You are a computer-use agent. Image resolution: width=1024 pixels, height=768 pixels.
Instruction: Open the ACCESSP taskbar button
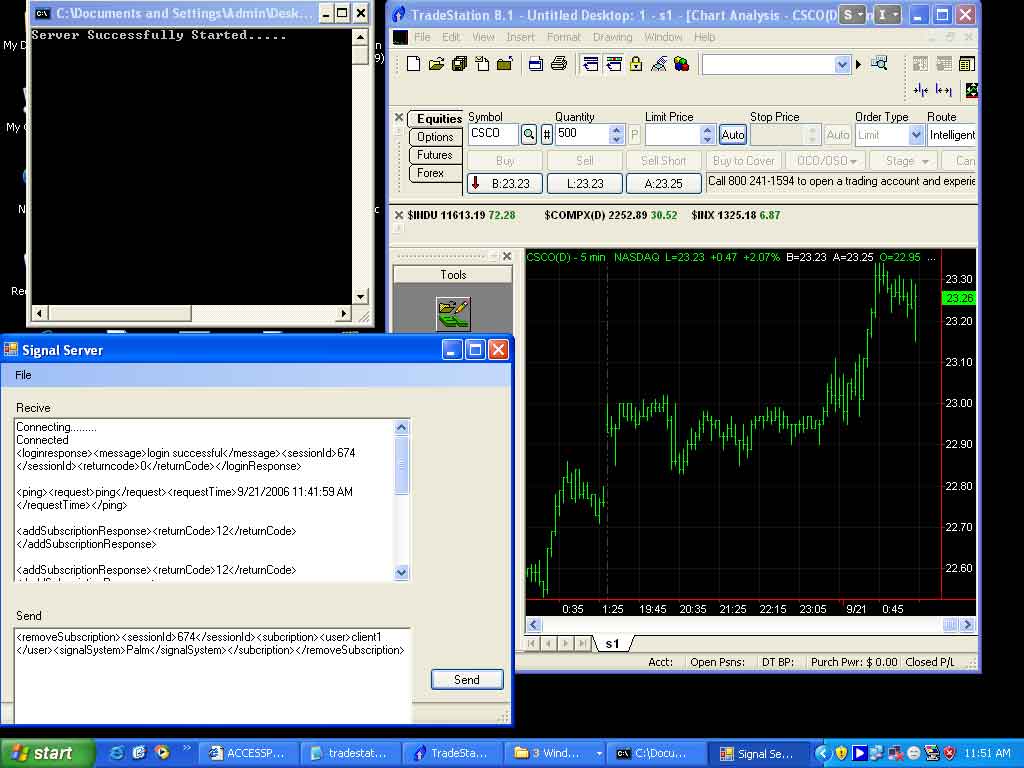point(248,753)
